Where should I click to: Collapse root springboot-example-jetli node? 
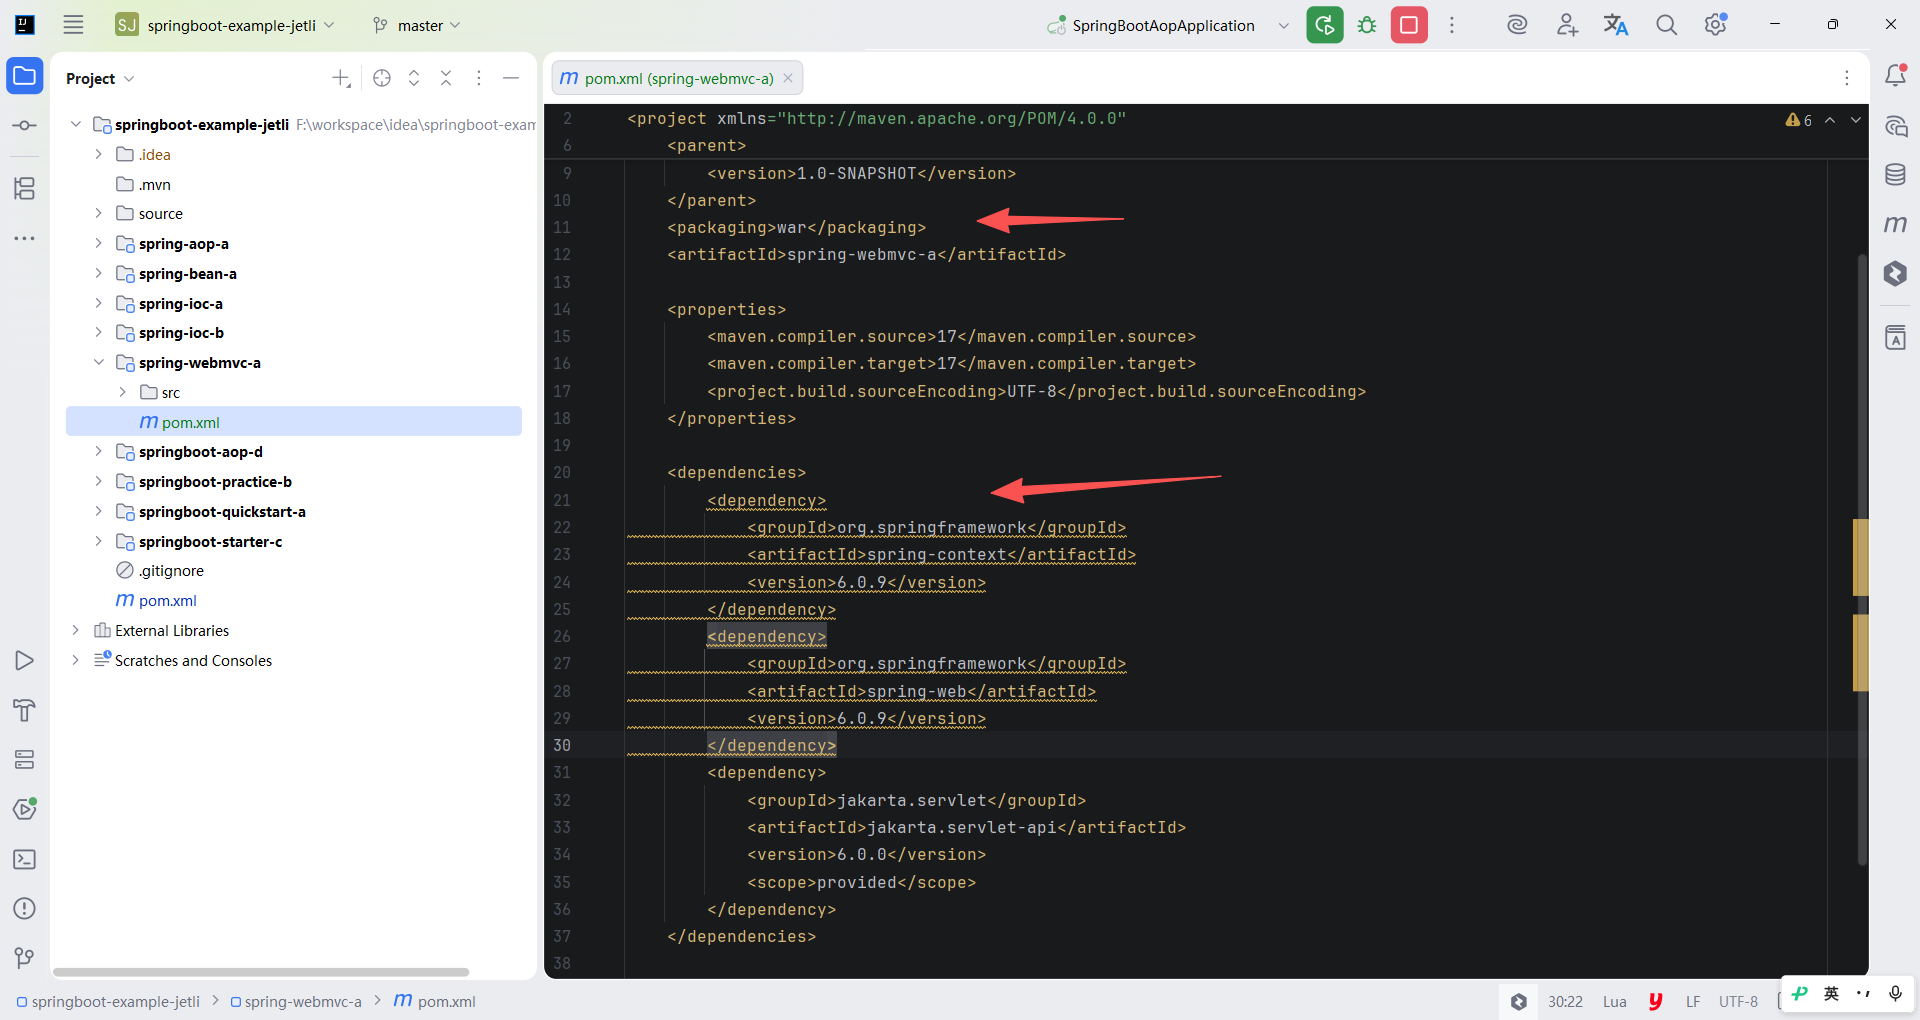(75, 124)
